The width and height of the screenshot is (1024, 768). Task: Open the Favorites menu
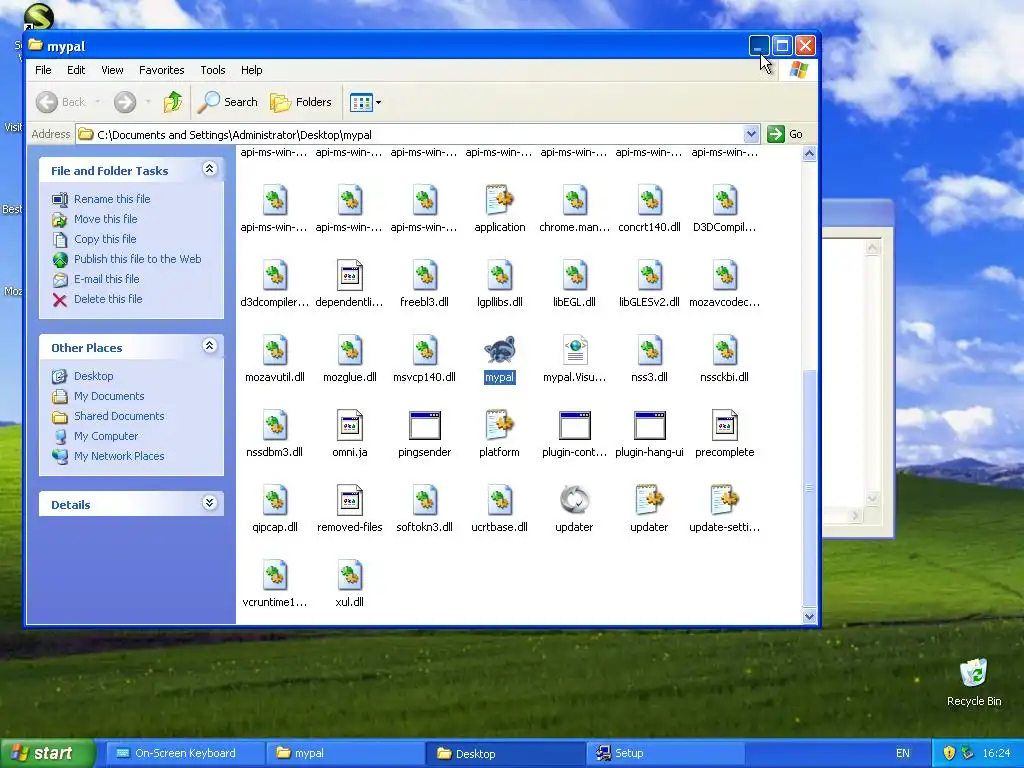161,70
